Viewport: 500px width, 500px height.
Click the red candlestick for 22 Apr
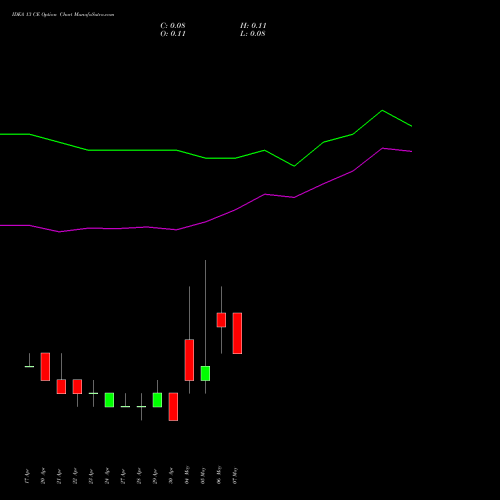[x=77, y=387]
